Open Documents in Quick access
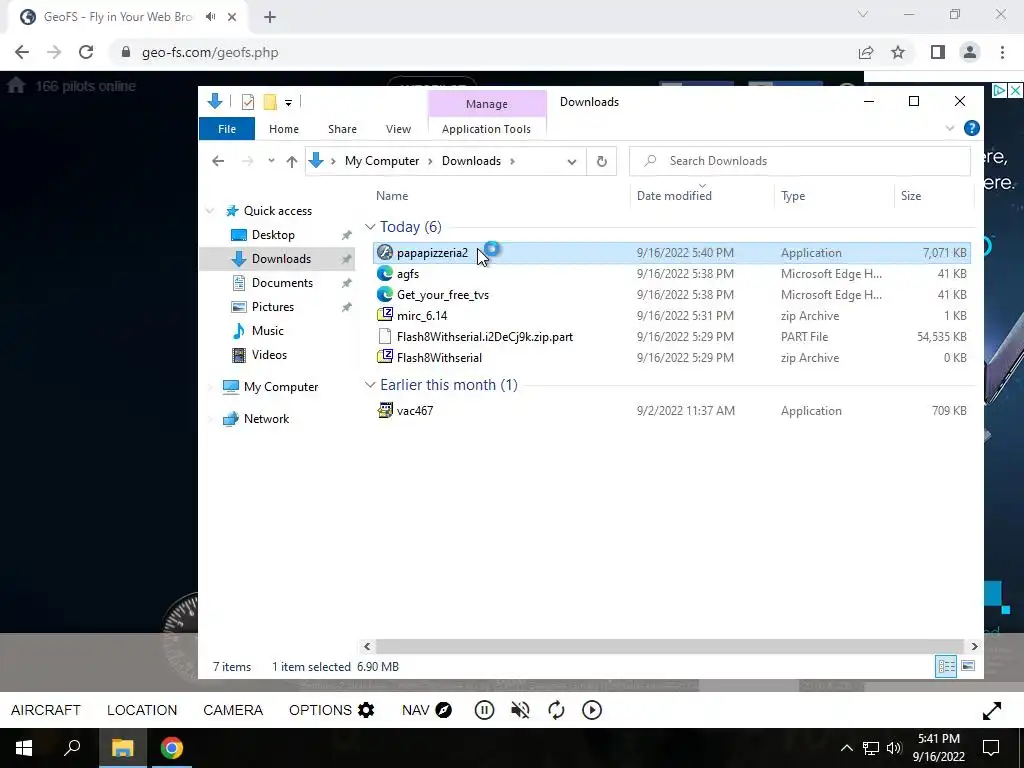This screenshot has height=768, width=1024. pyautogui.click(x=282, y=283)
